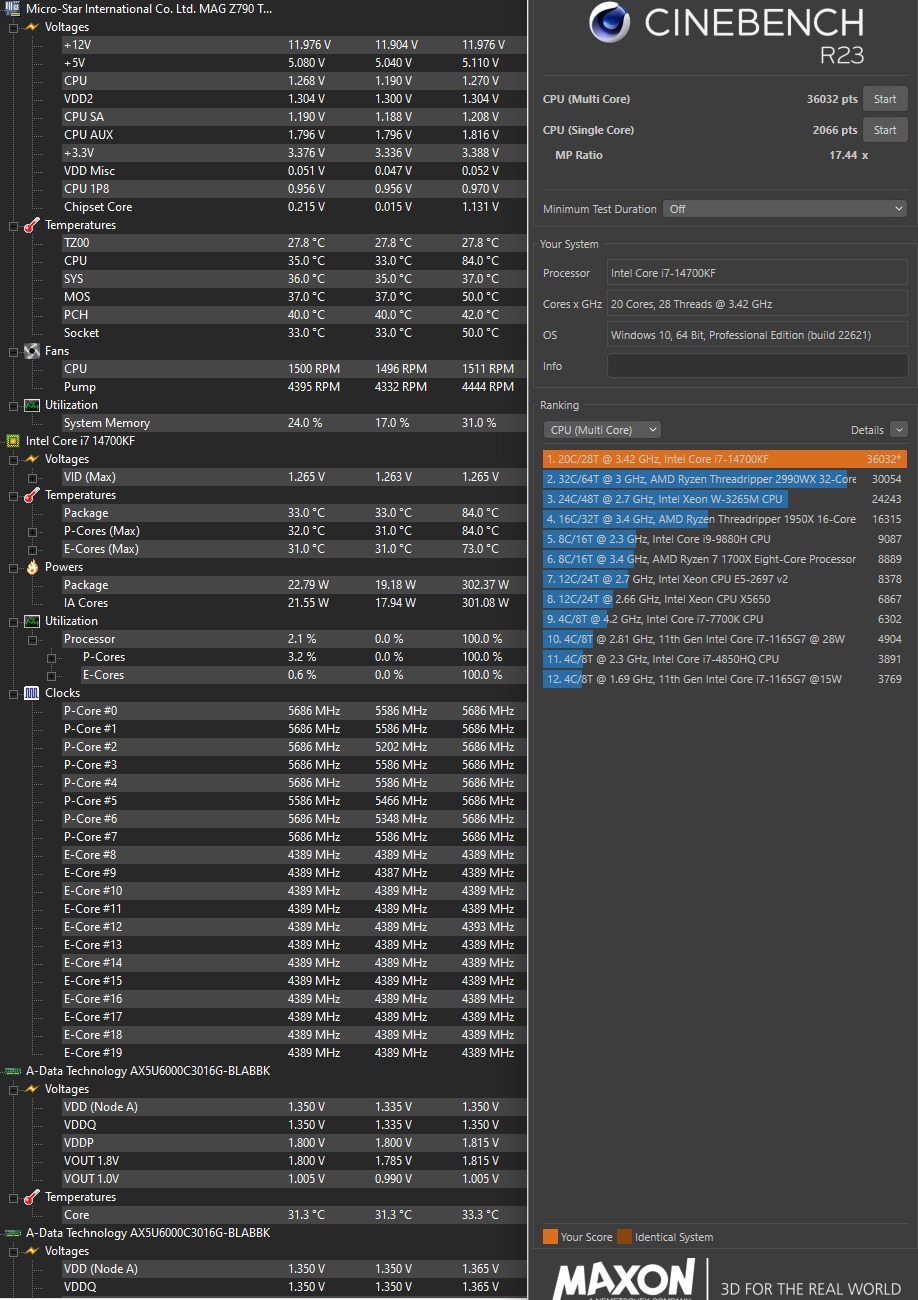Click the thermometer icon above the TZ00 row

coord(31,225)
